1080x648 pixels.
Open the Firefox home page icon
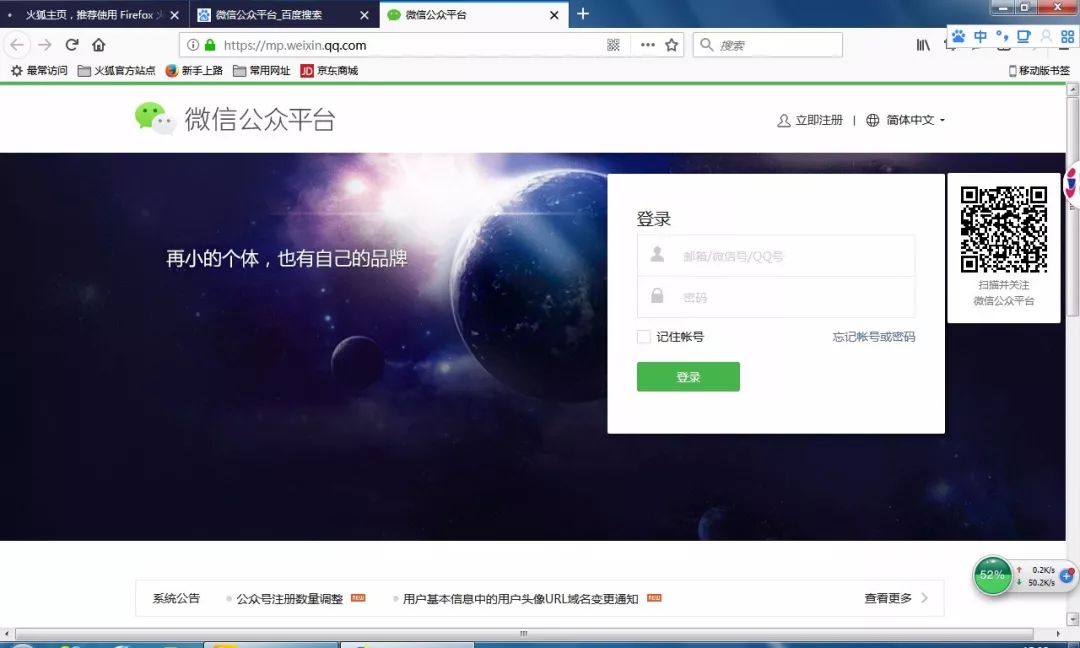click(98, 45)
